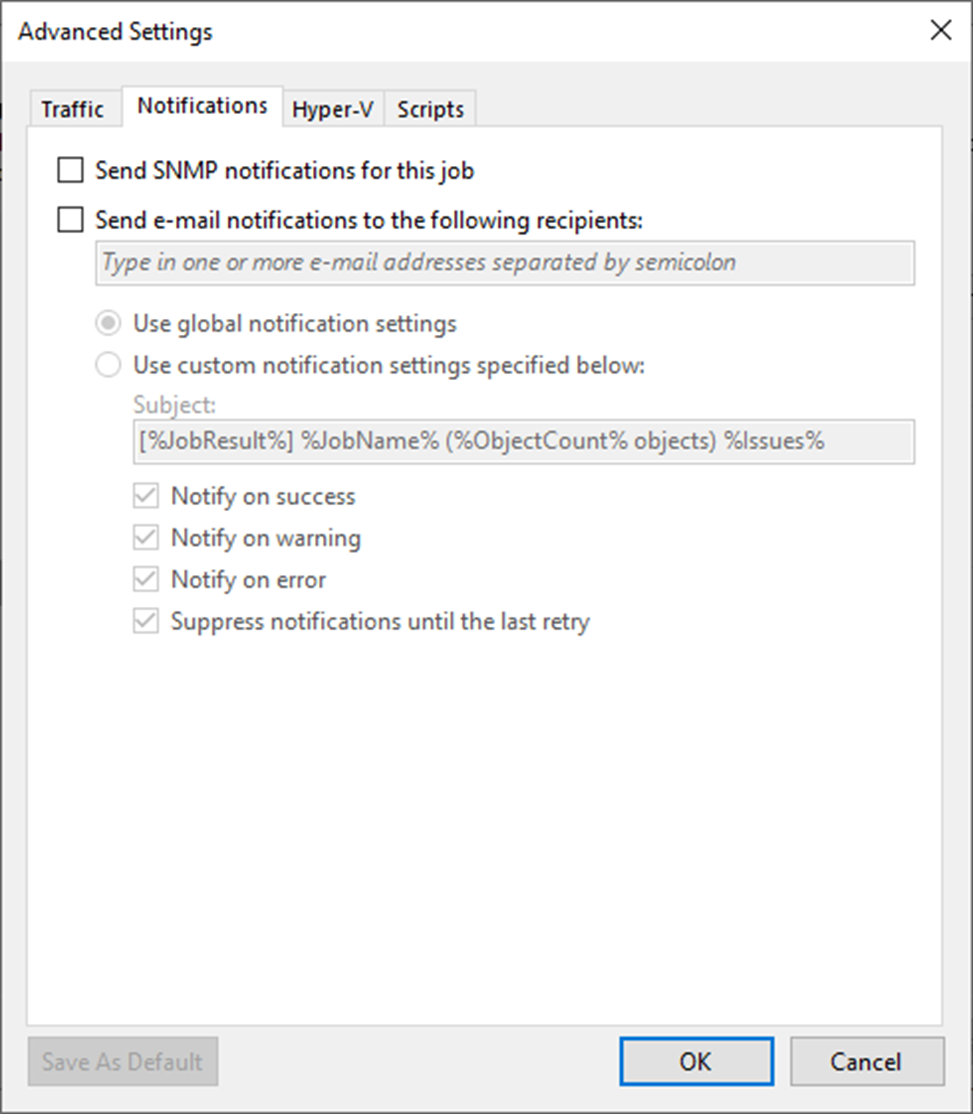Click the Subject text field
This screenshot has width=973, height=1114.
(x=522, y=441)
